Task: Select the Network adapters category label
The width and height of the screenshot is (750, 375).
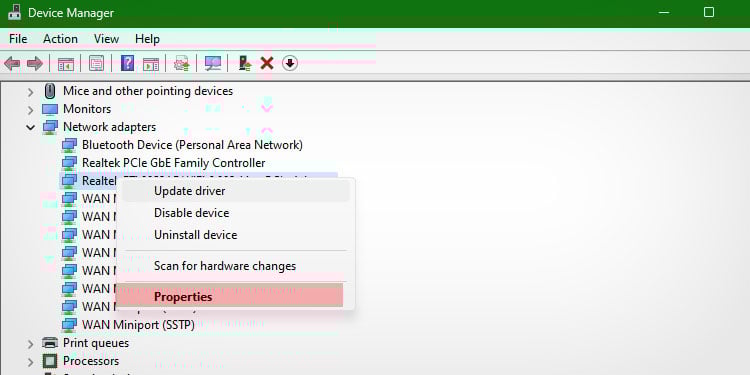Action: click(110, 127)
